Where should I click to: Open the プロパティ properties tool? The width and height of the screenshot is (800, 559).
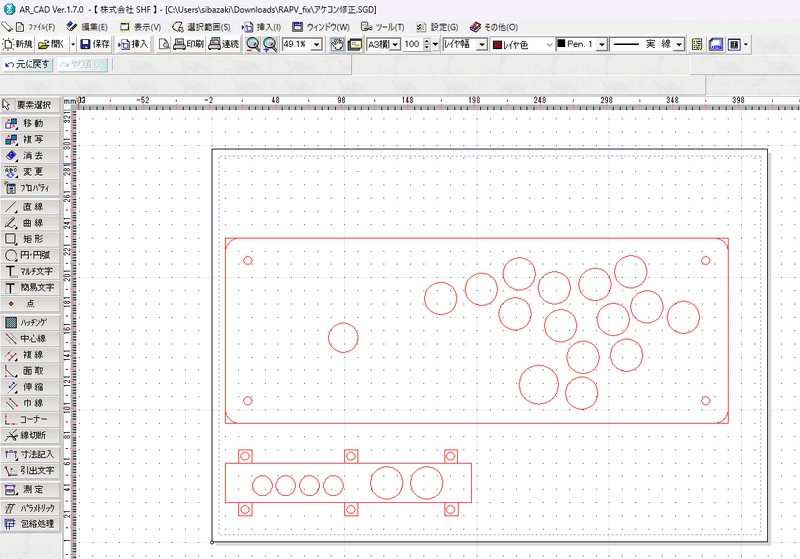coord(30,188)
